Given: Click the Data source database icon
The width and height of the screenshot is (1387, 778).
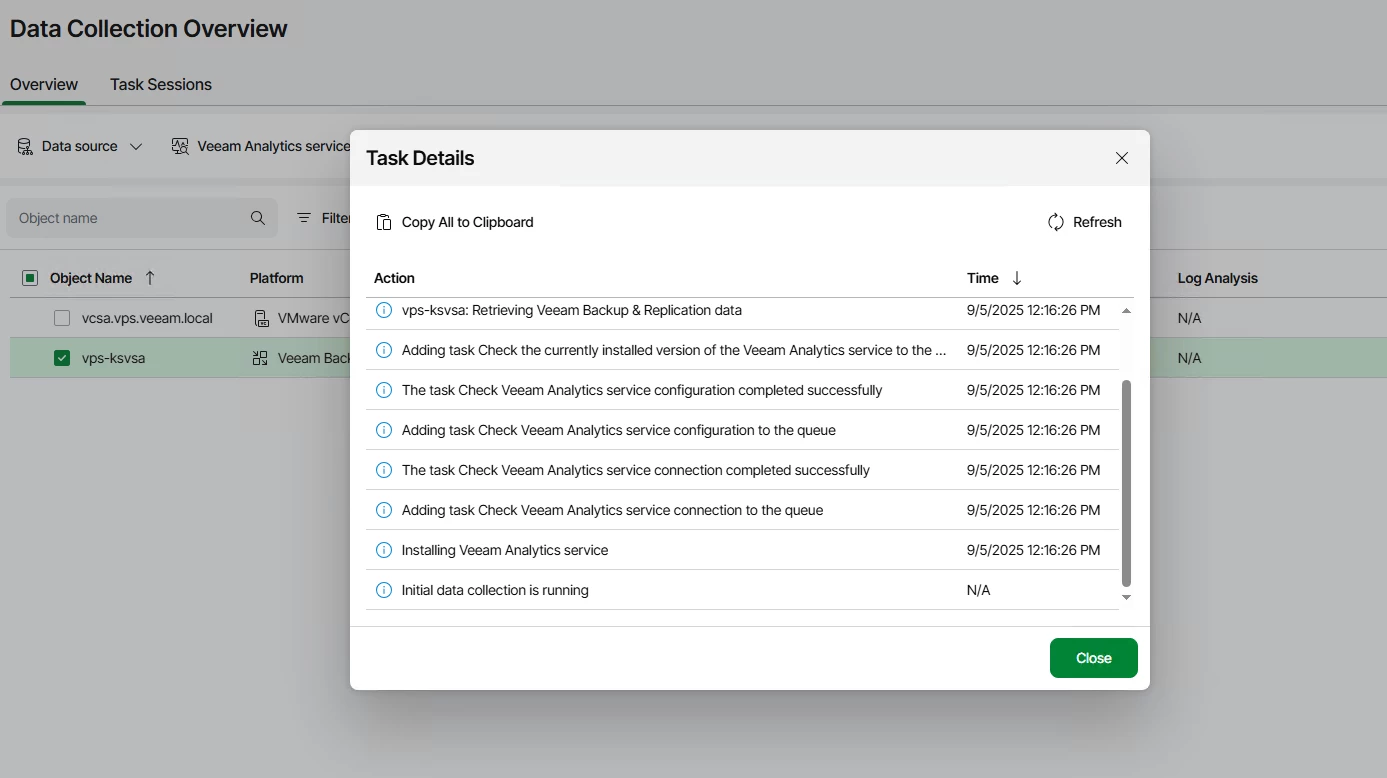Looking at the screenshot, I should (25, 146).
